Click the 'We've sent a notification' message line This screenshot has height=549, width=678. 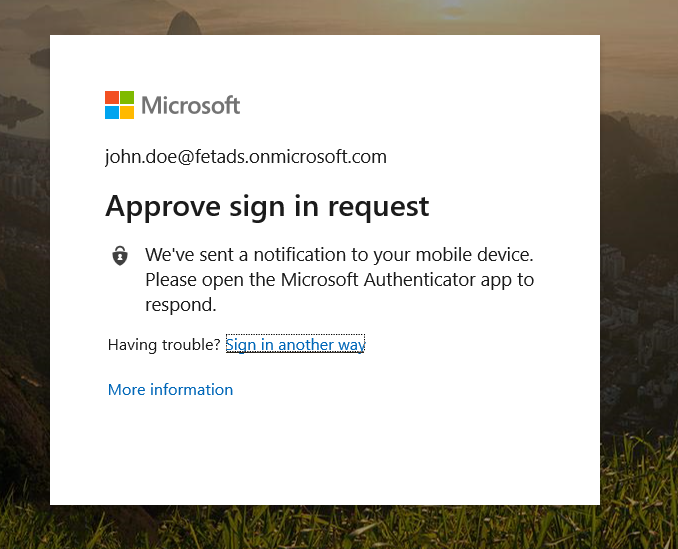pos(339,254)
